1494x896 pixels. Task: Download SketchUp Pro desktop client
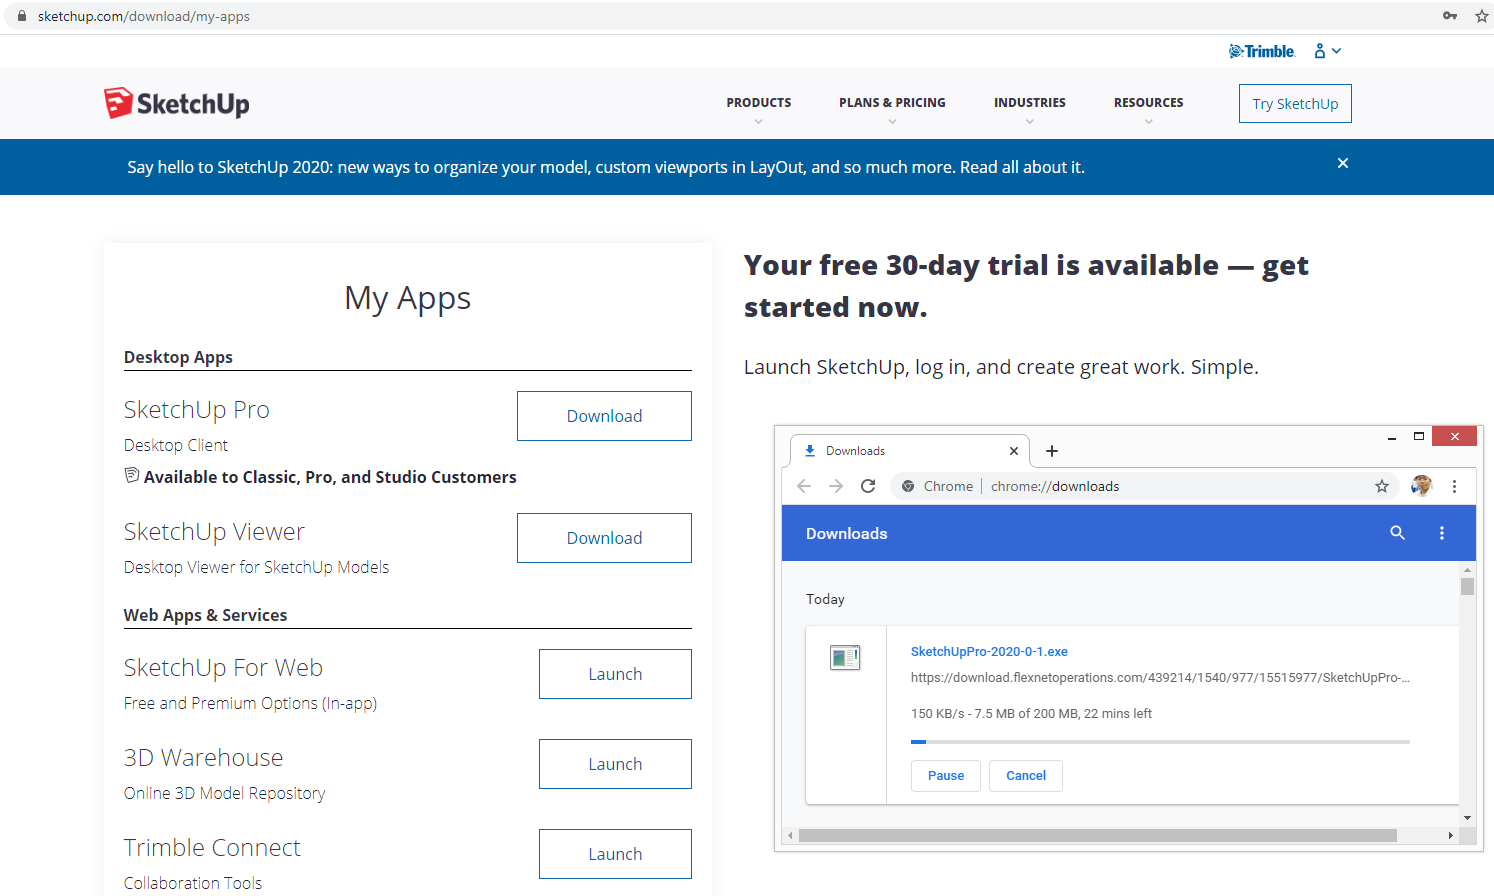pos(604,416)
